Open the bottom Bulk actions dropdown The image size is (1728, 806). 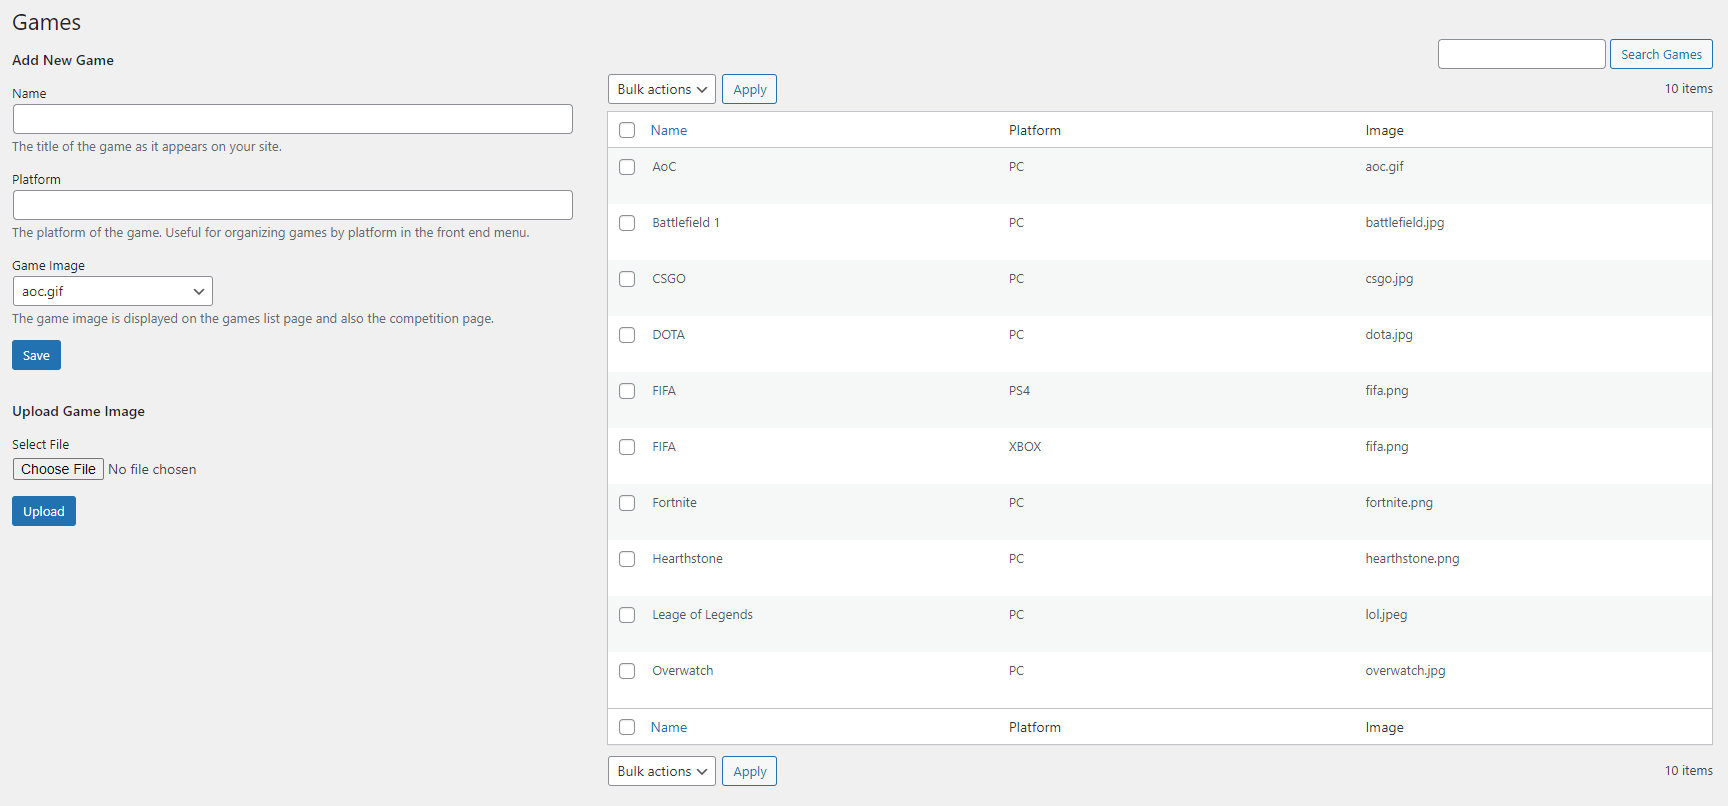pos(662,771)
